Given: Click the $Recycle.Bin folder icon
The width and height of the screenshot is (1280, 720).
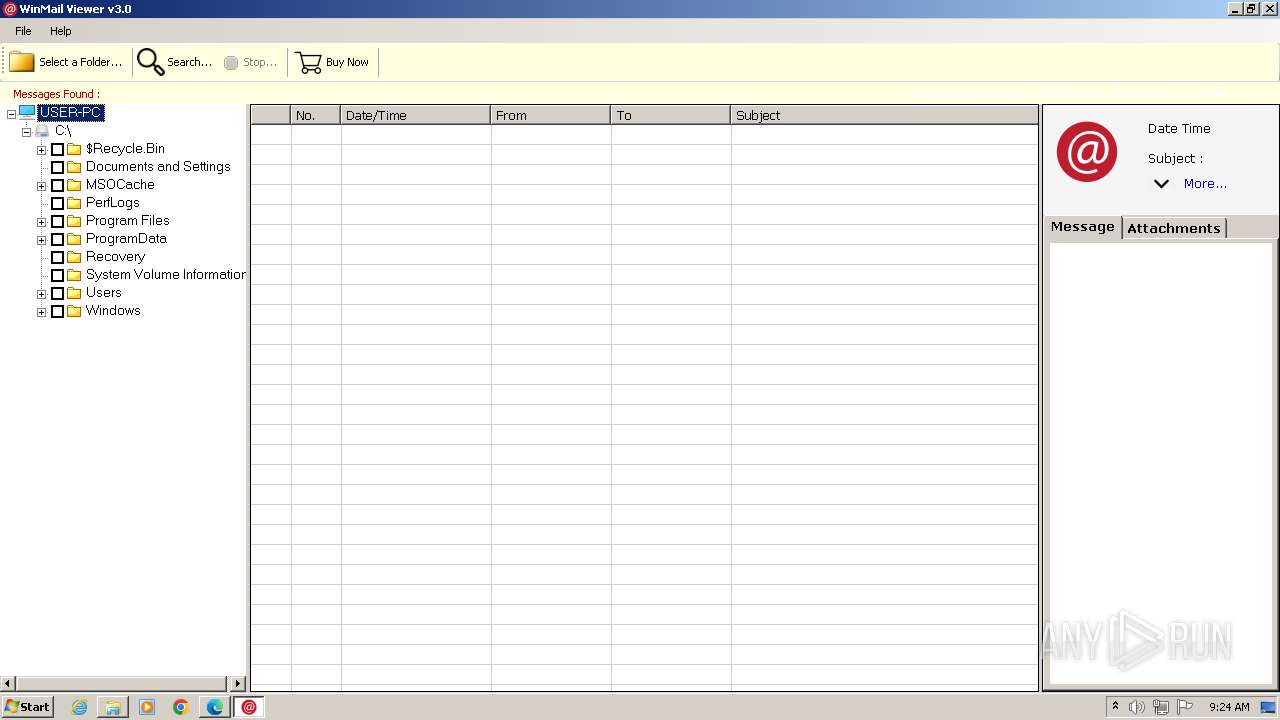Looking at the screenshot, I should 74,149.
